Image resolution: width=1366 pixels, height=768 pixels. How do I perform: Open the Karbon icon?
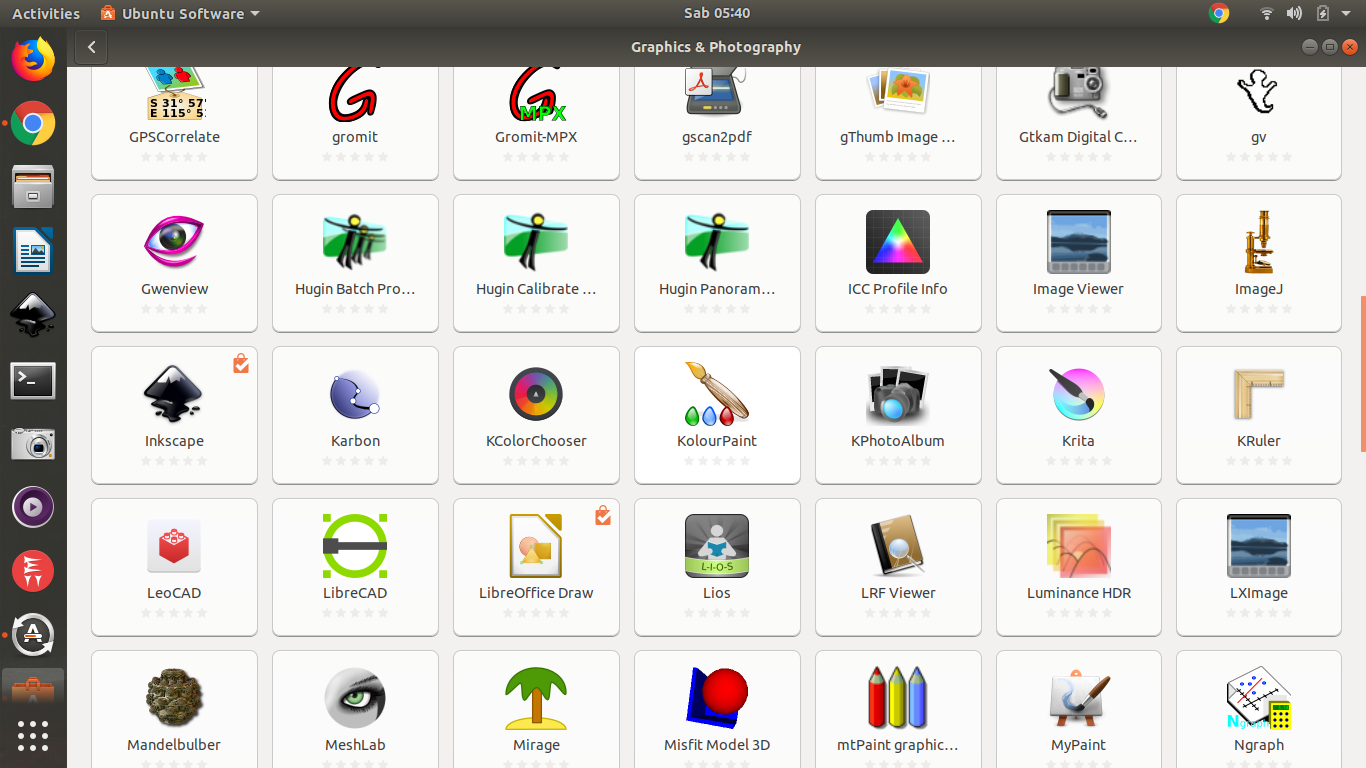pyautogui.click(x=355, y=394)
